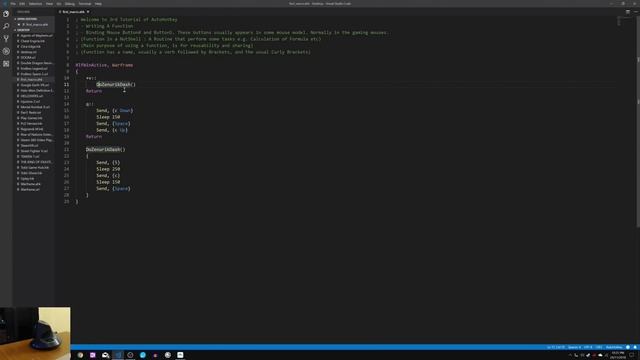Open the Debug view icon
The image size is (640, 360).
[6, 51]
